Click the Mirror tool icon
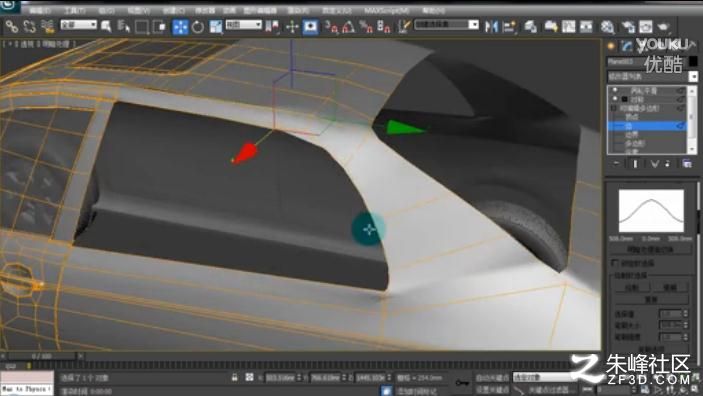The width and height of the screenshot is (703, 396). click(491, 26)
